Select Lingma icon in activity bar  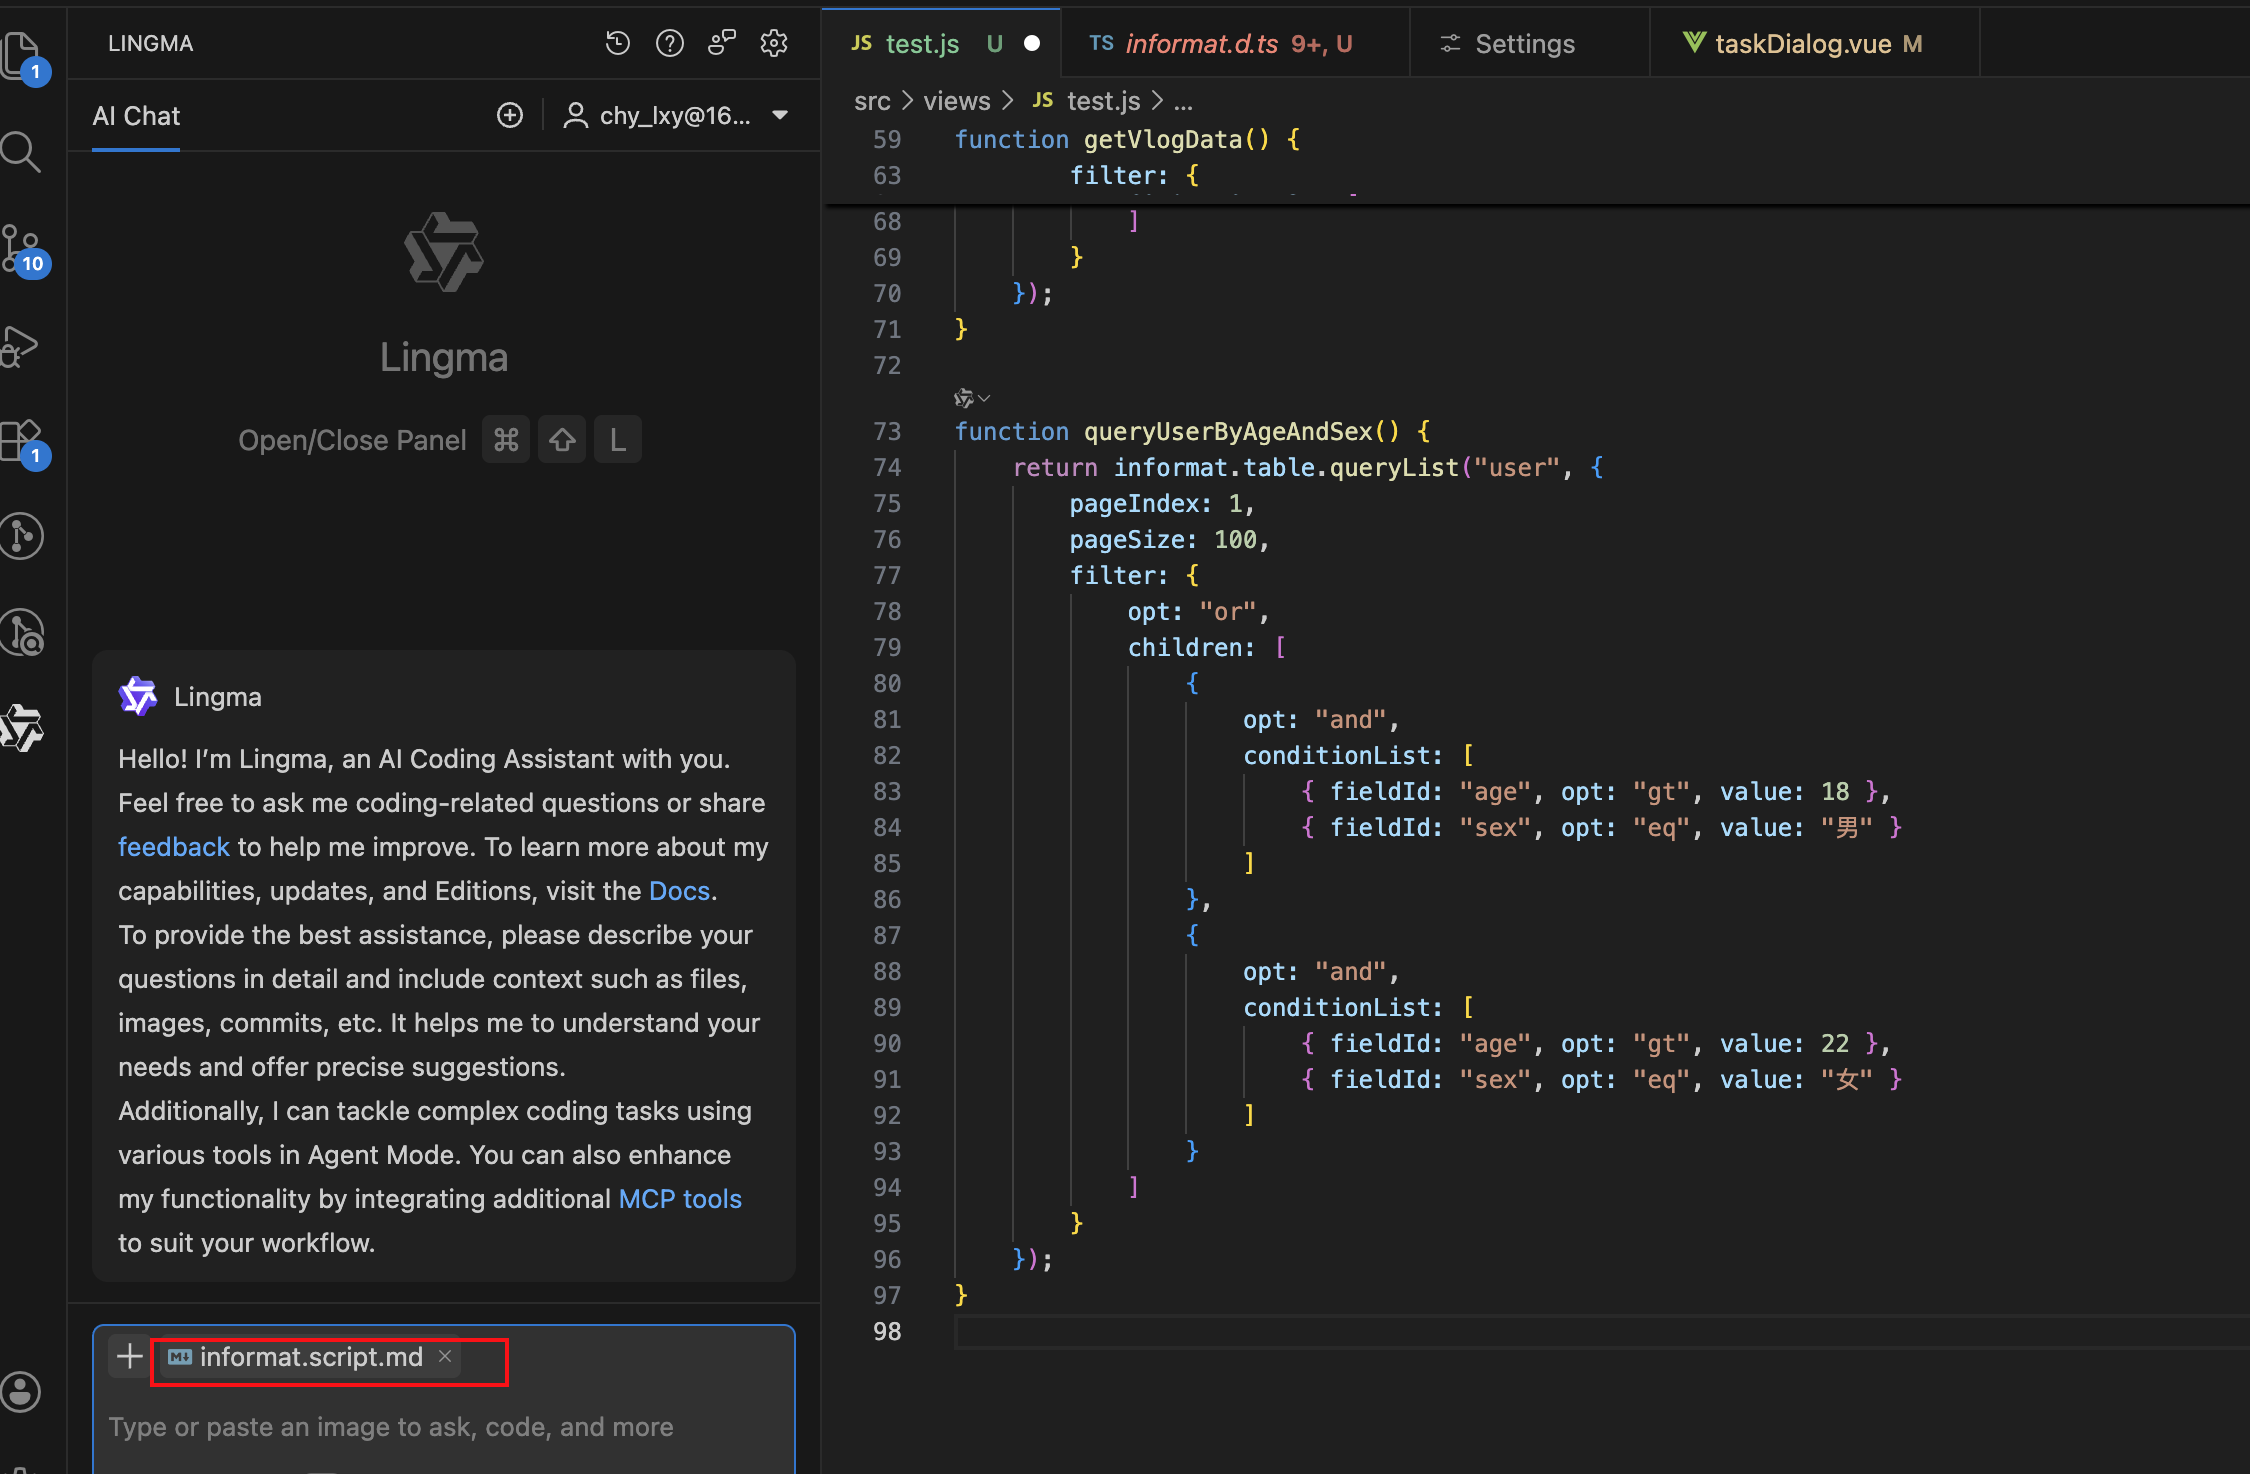coord(22,727)
